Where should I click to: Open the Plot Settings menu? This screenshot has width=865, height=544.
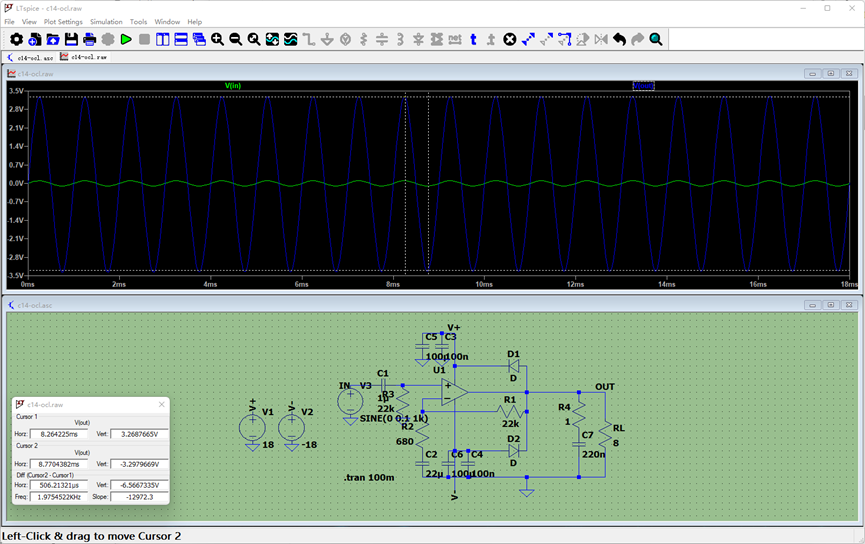coord(63,22)
